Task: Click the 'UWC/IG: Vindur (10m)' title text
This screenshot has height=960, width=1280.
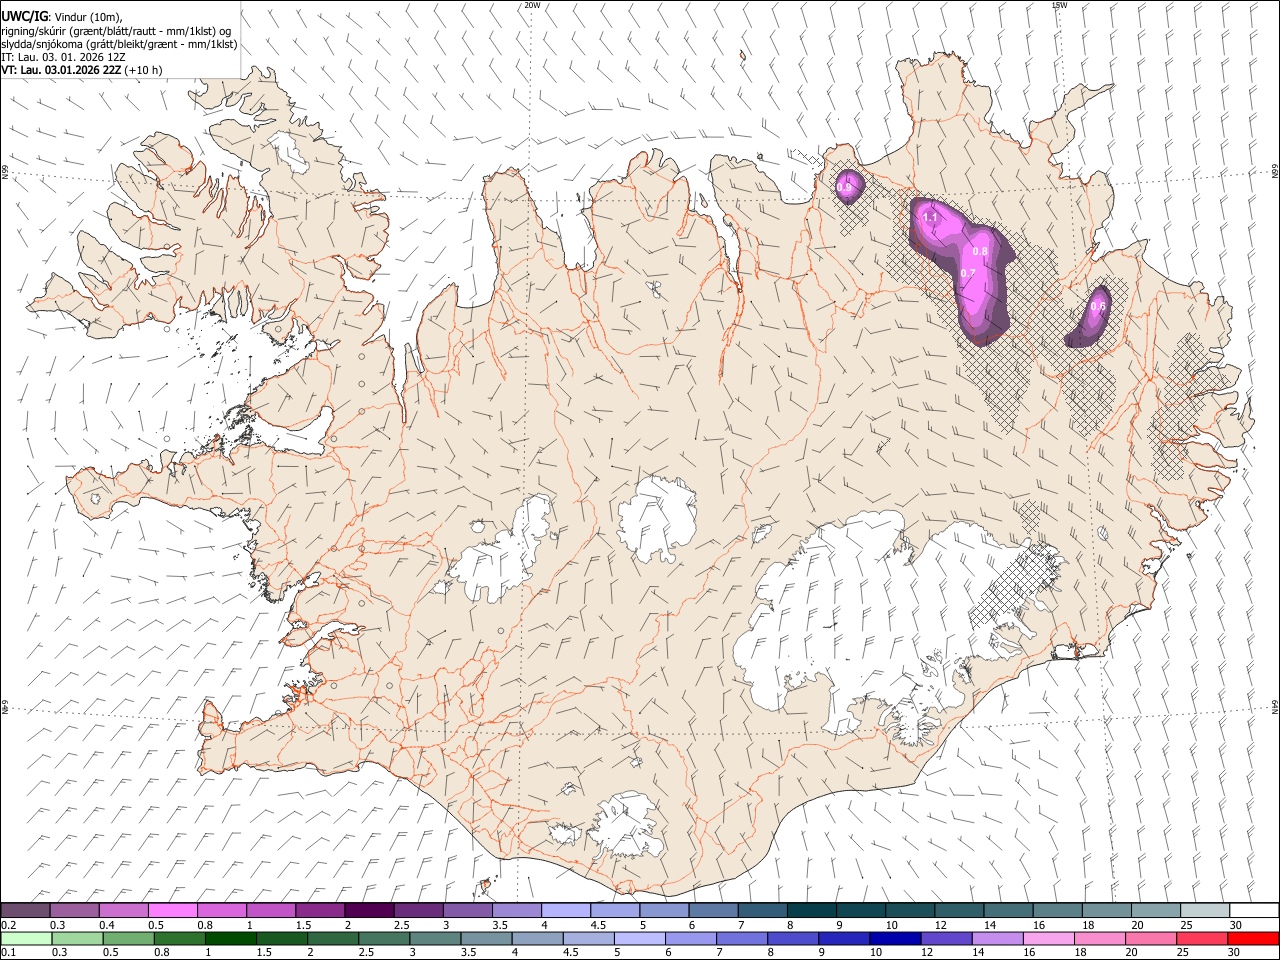Action: pos(62,16)
